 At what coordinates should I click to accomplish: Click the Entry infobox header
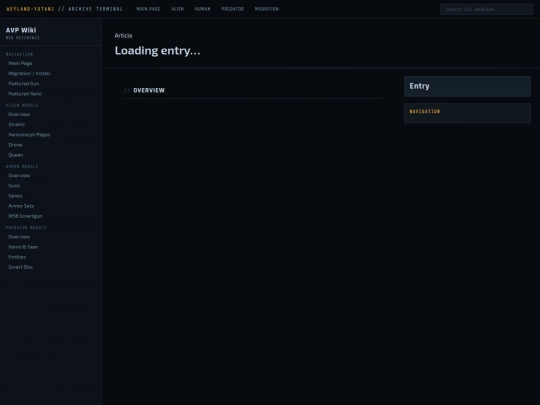click(x=467, y=86)
